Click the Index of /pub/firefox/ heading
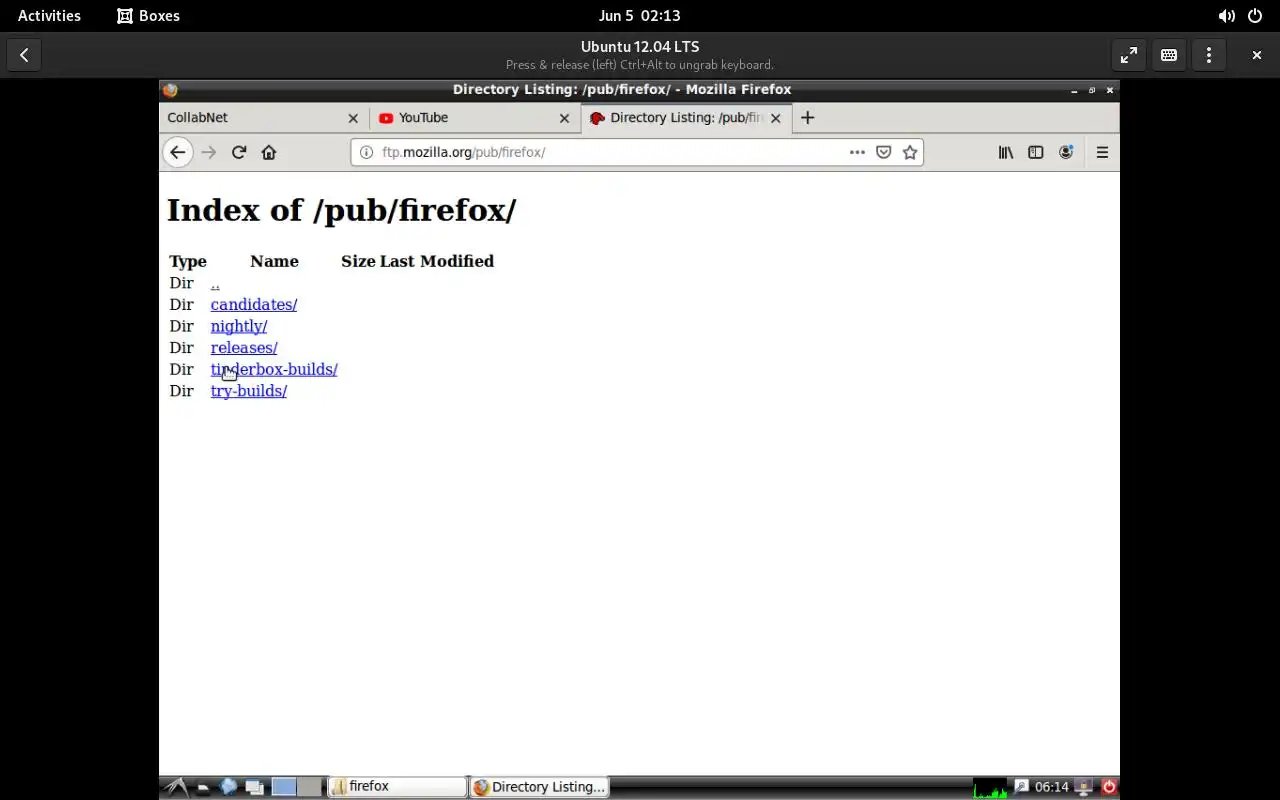The height and width of the screenshot is (800, 1280). coord(341,210)
